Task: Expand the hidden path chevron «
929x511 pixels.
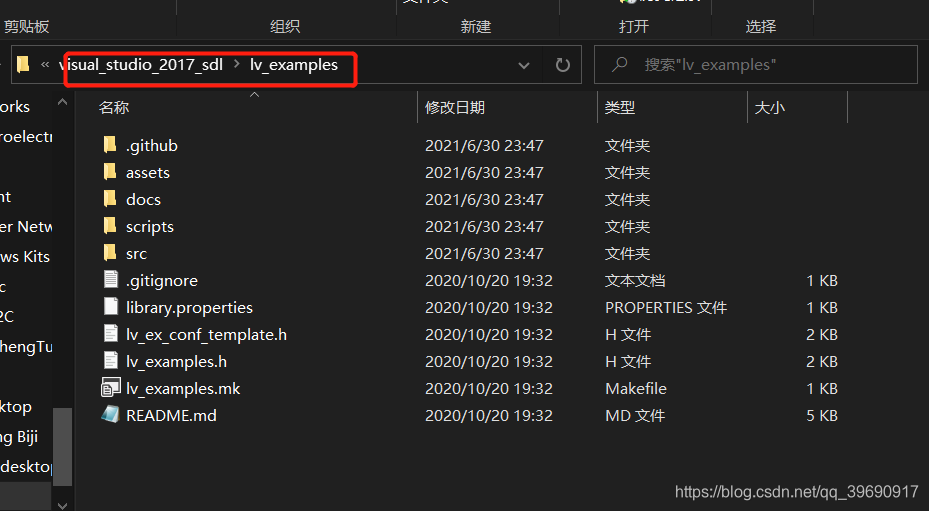Action: coord(45,65)
